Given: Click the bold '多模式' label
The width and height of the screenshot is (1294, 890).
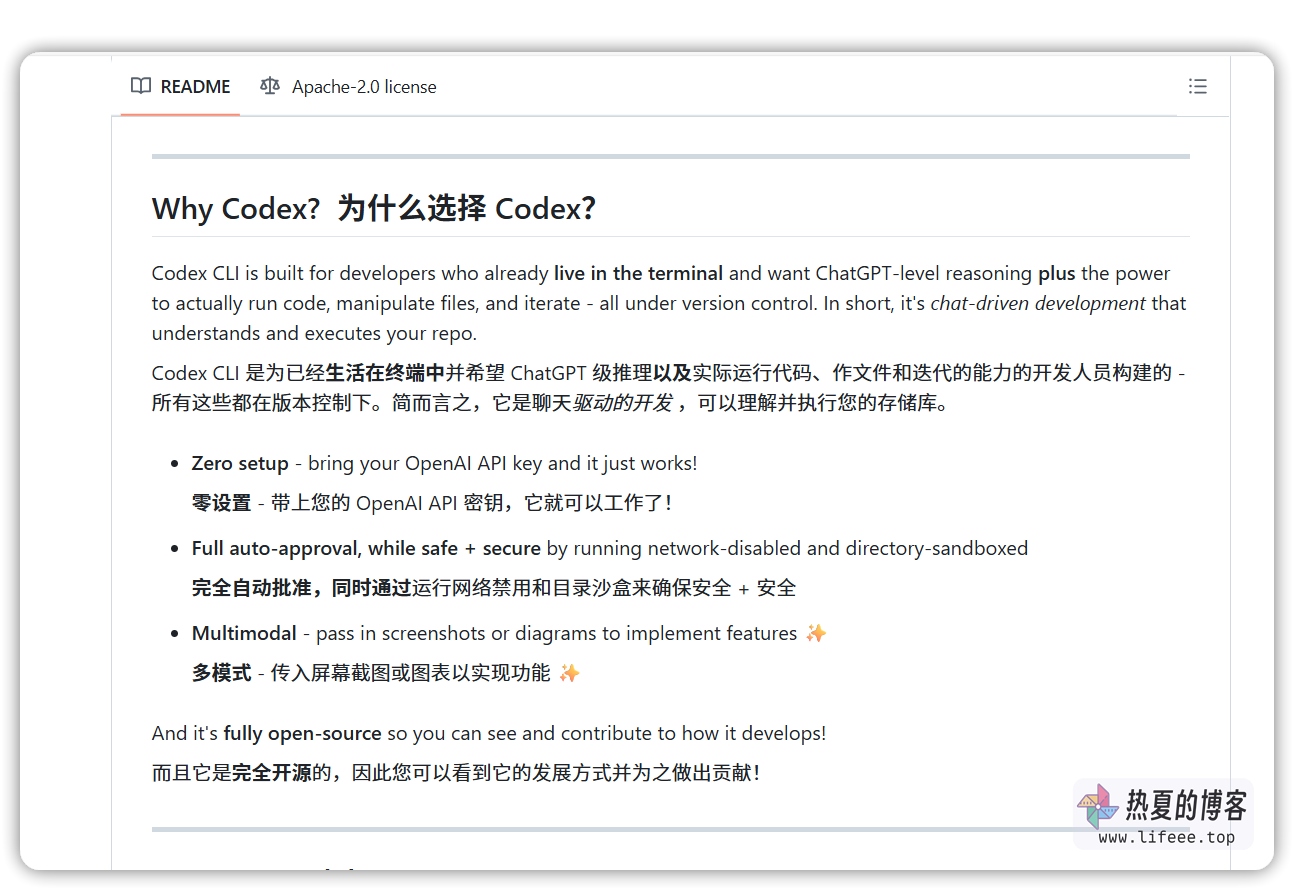Looking at the screenshot, I should [x=221, y=673].
